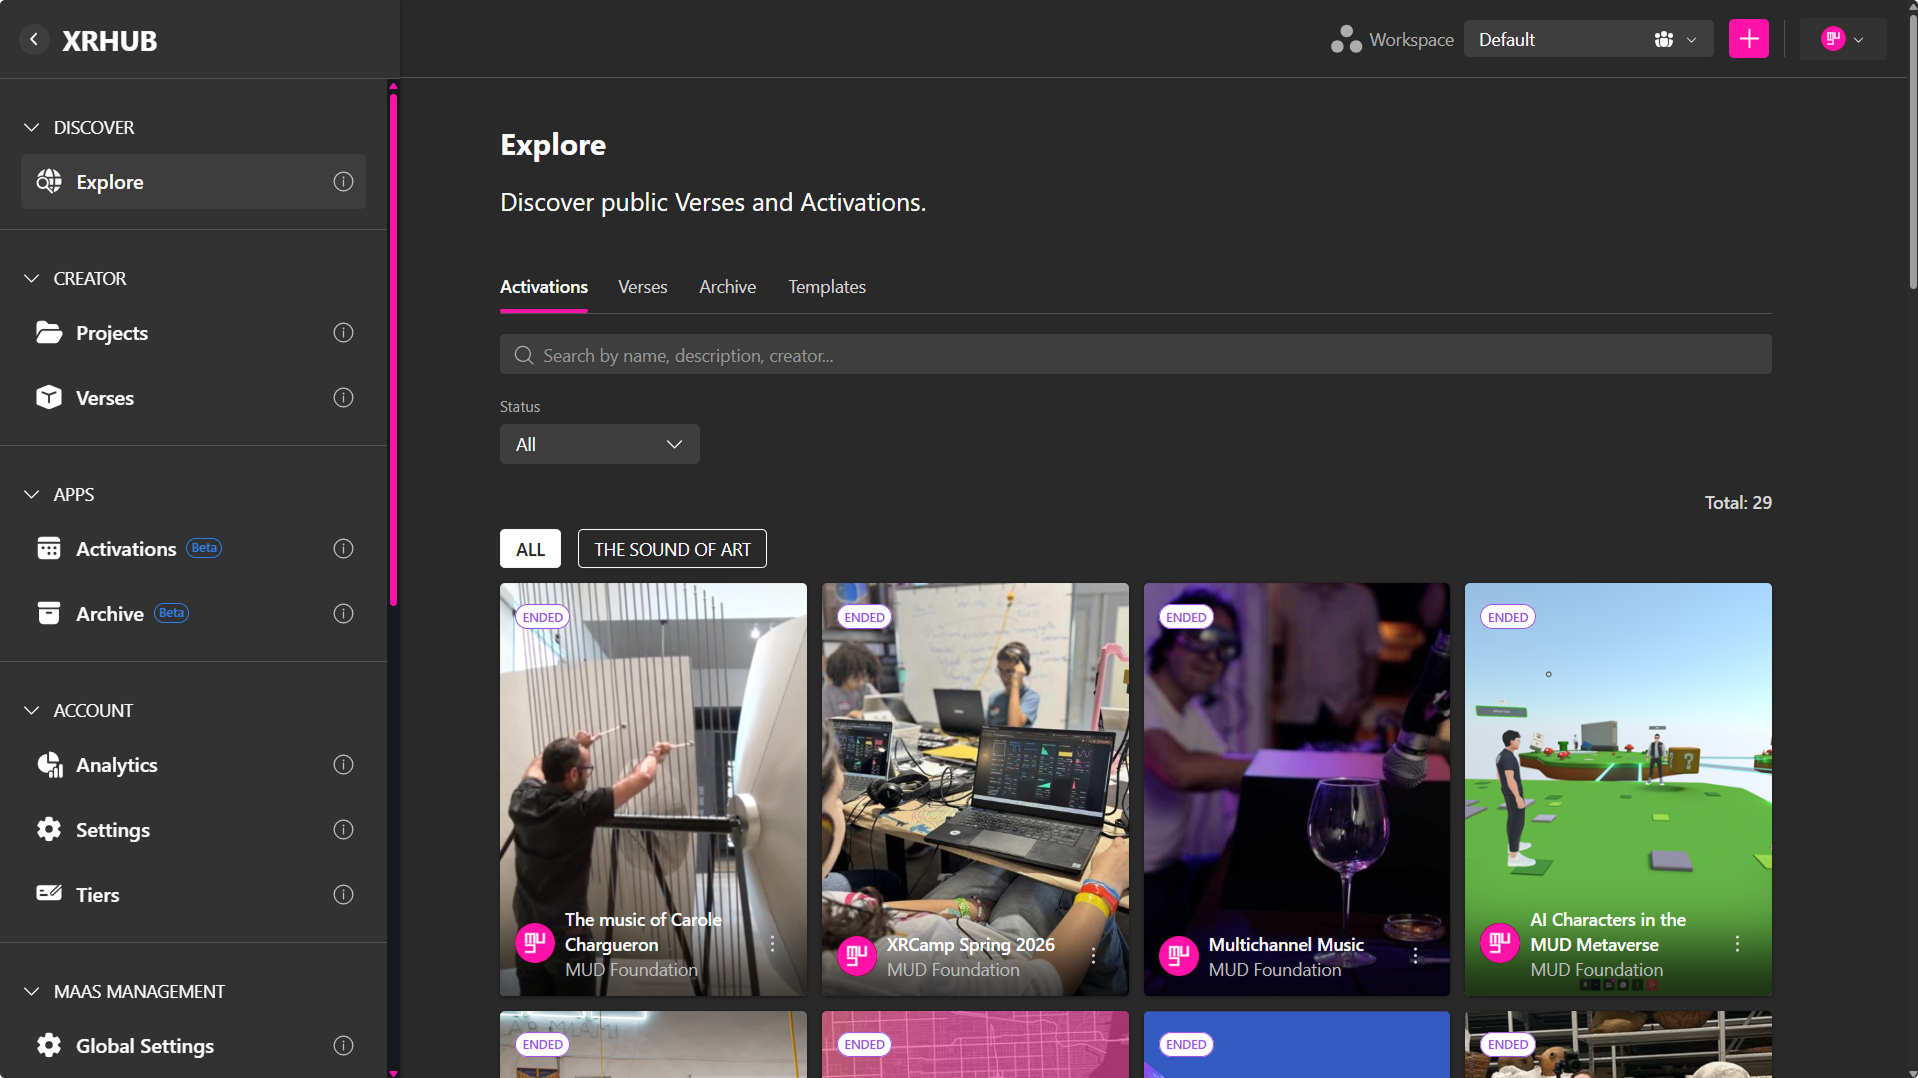Screen dimensions: 1918x1078
Task: Show info for Global Settings item
Action: (343, 1046)
